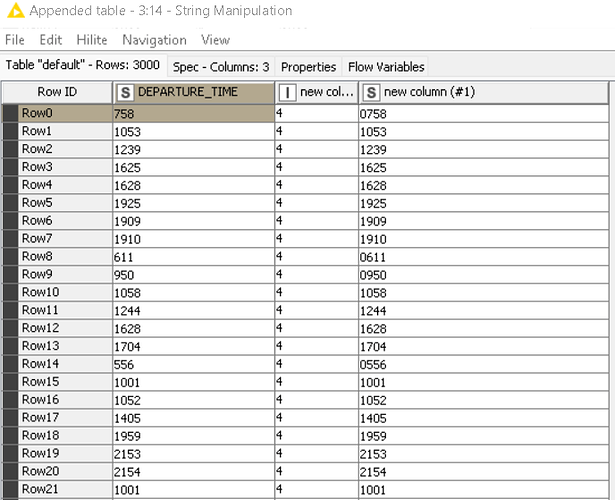Click the new col value 4 in Row0

pos(317,113)
